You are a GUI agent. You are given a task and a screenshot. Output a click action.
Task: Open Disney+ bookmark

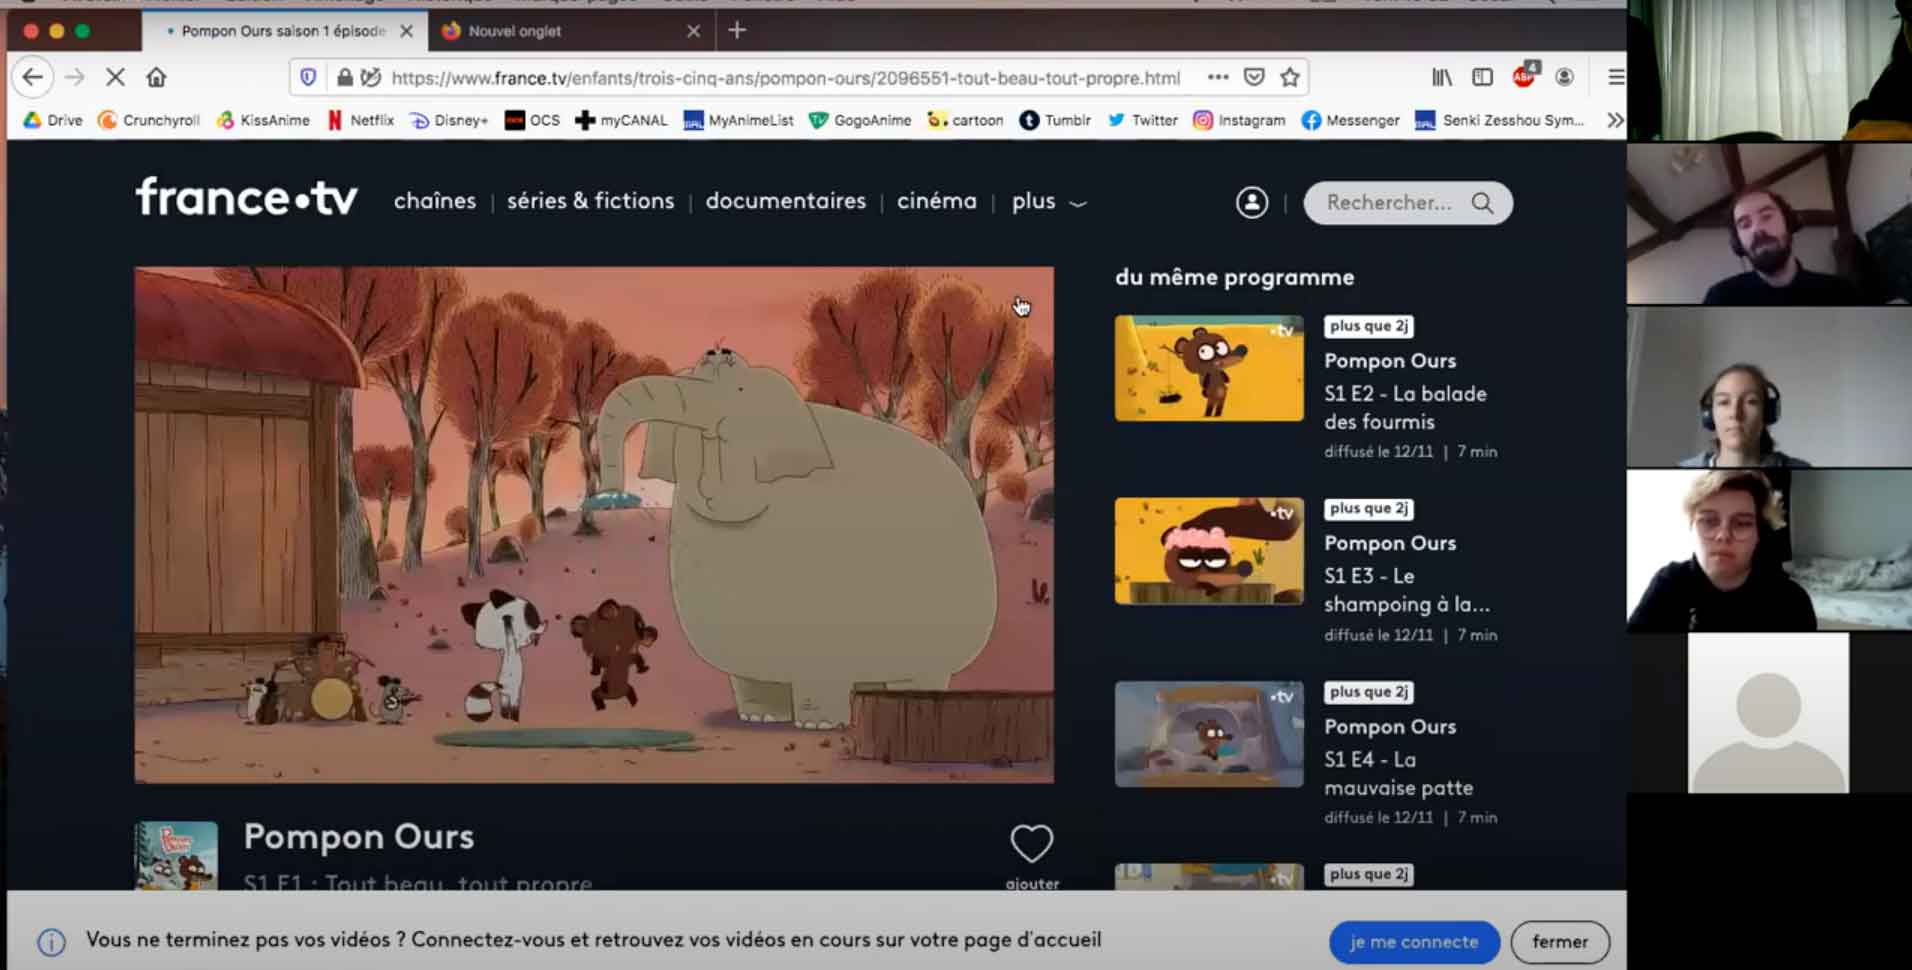pos(449,120)
